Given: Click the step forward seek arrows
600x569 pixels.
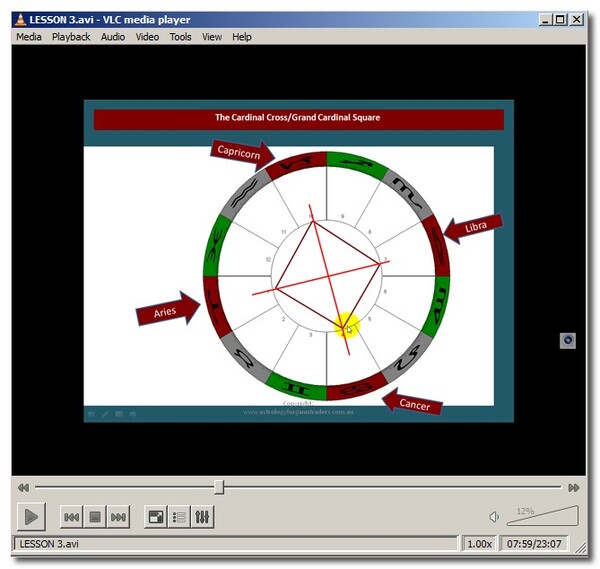Looking at the screenshot, I should click(573, 488).
